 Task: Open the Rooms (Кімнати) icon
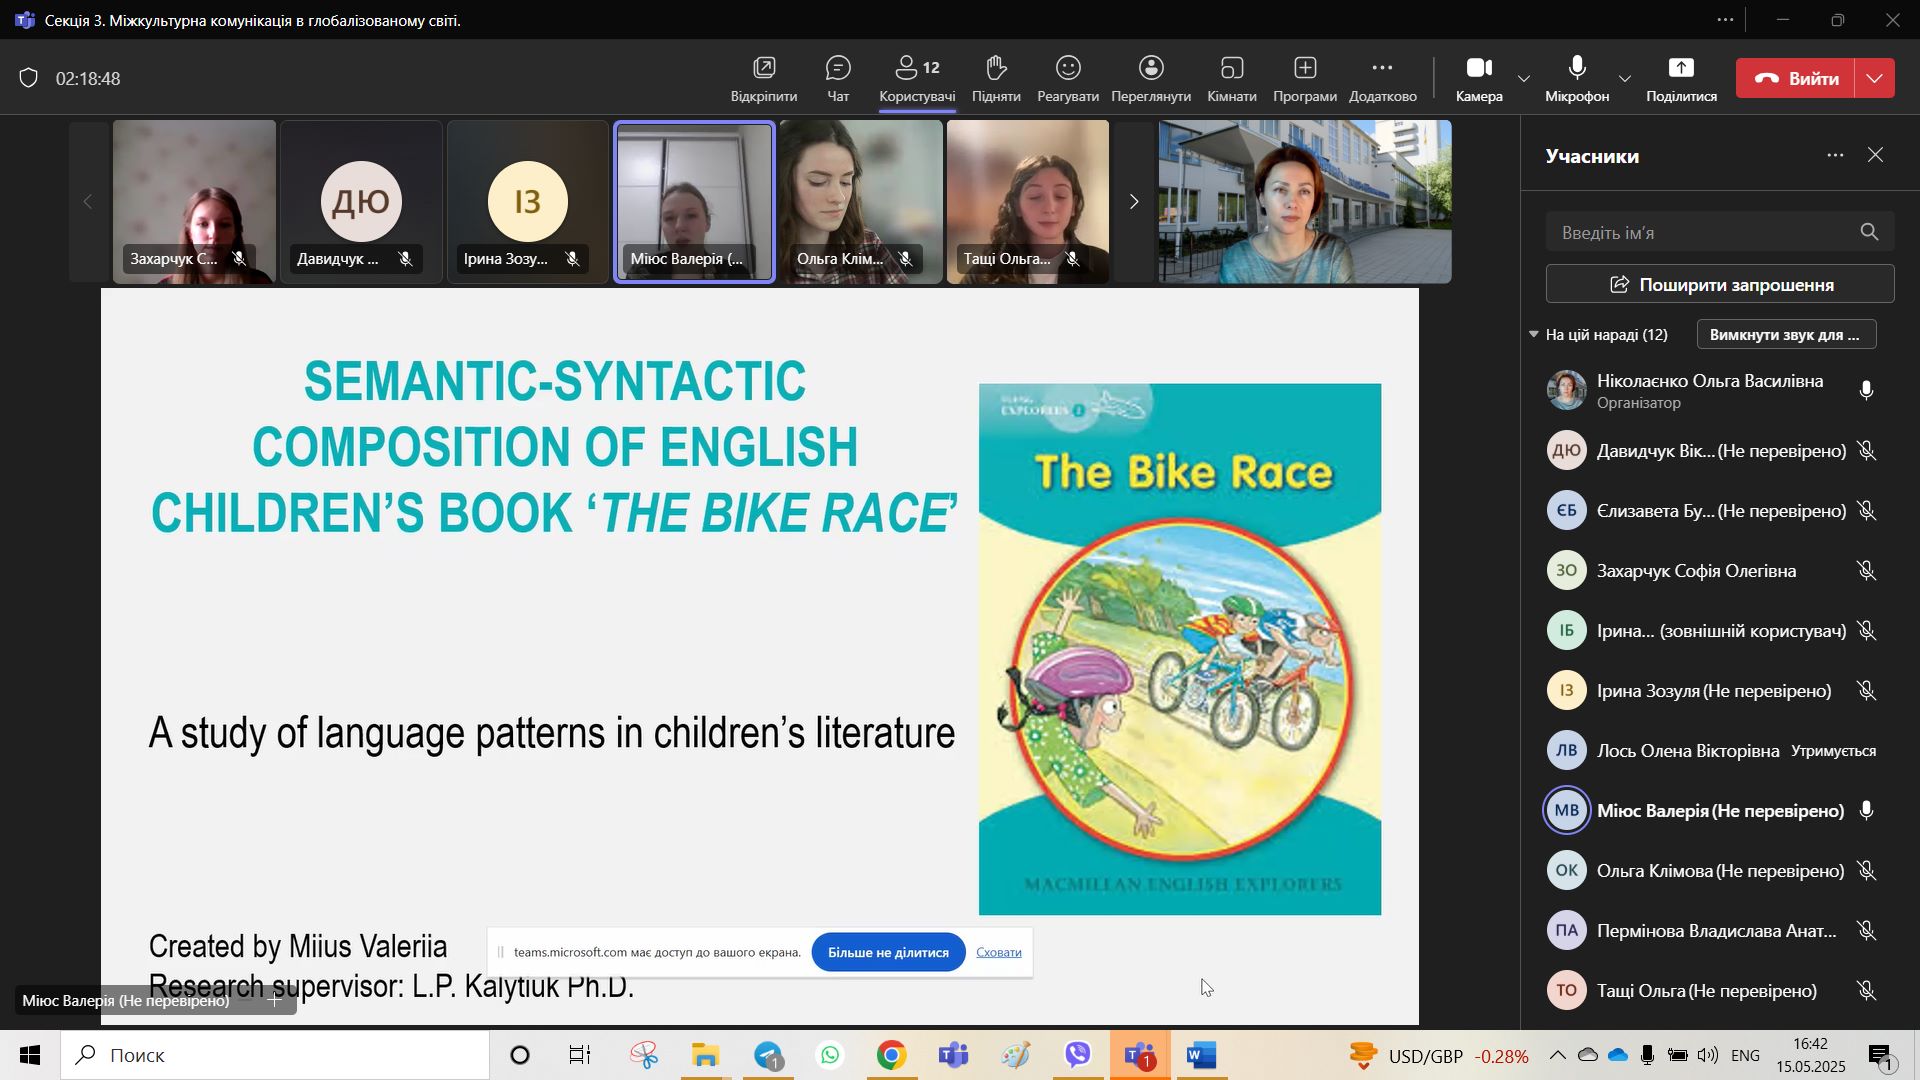[x=1231, y=69]
